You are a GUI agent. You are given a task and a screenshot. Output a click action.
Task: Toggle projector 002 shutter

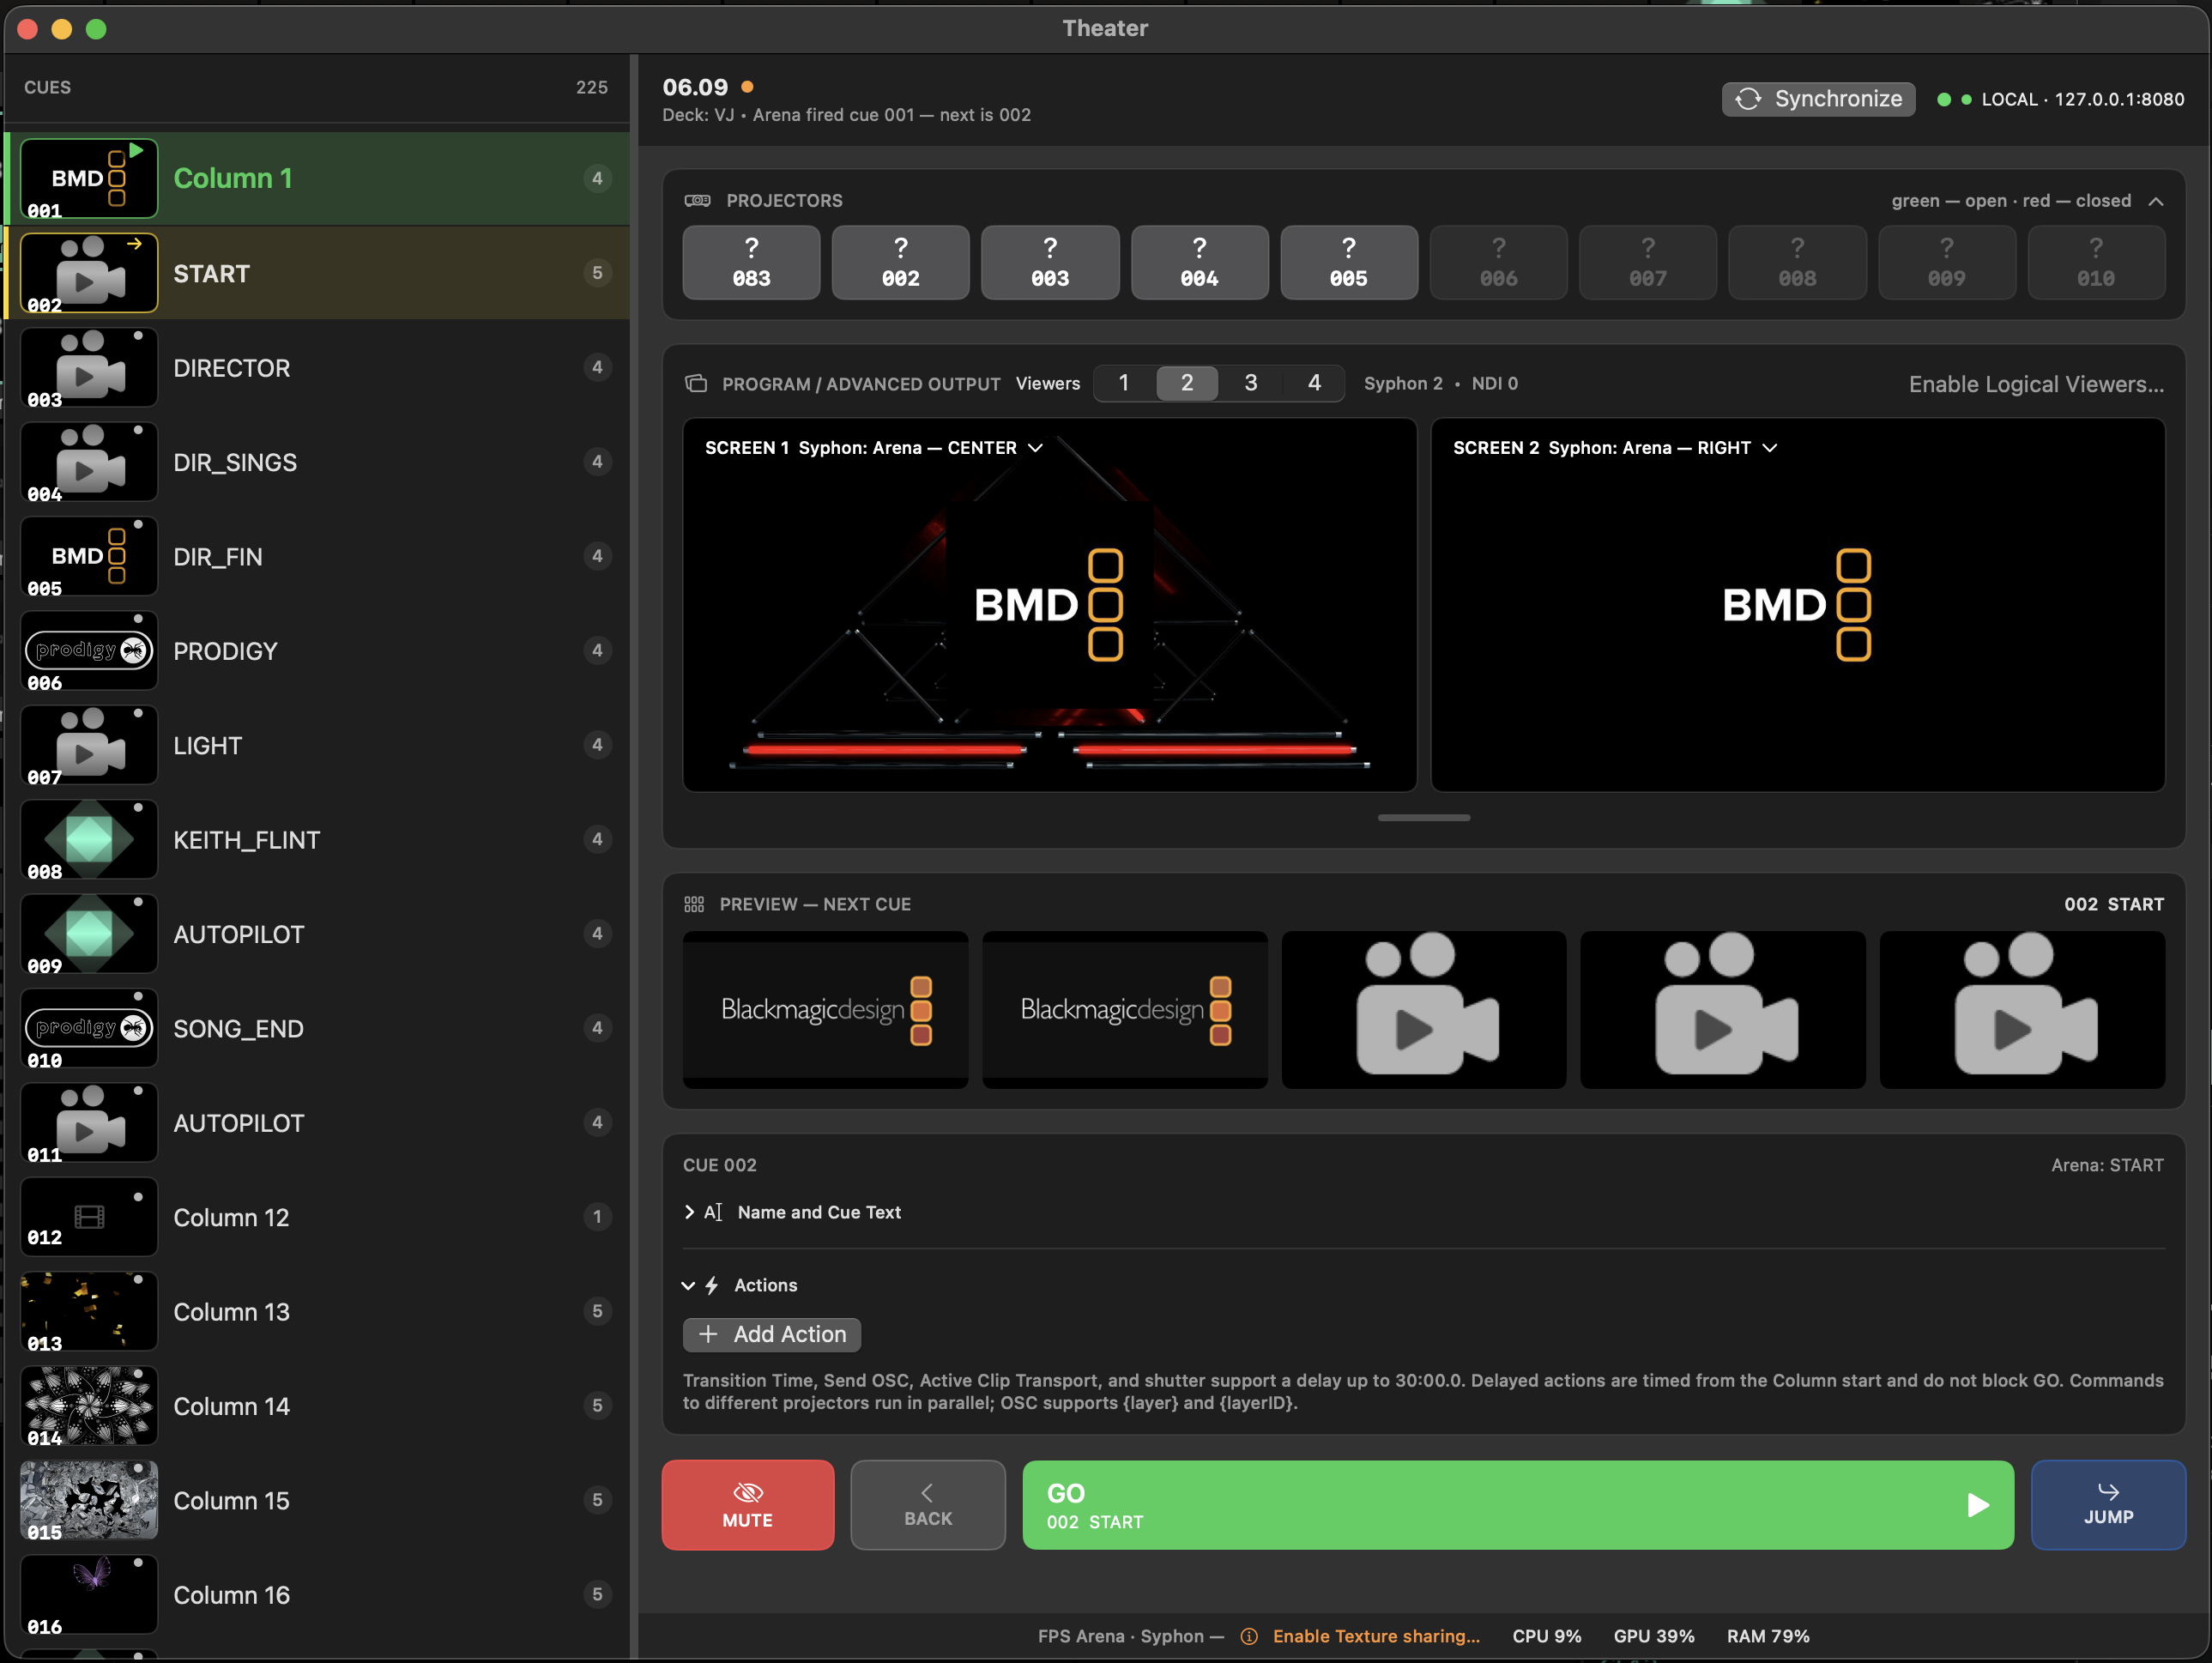click(900, 262)
